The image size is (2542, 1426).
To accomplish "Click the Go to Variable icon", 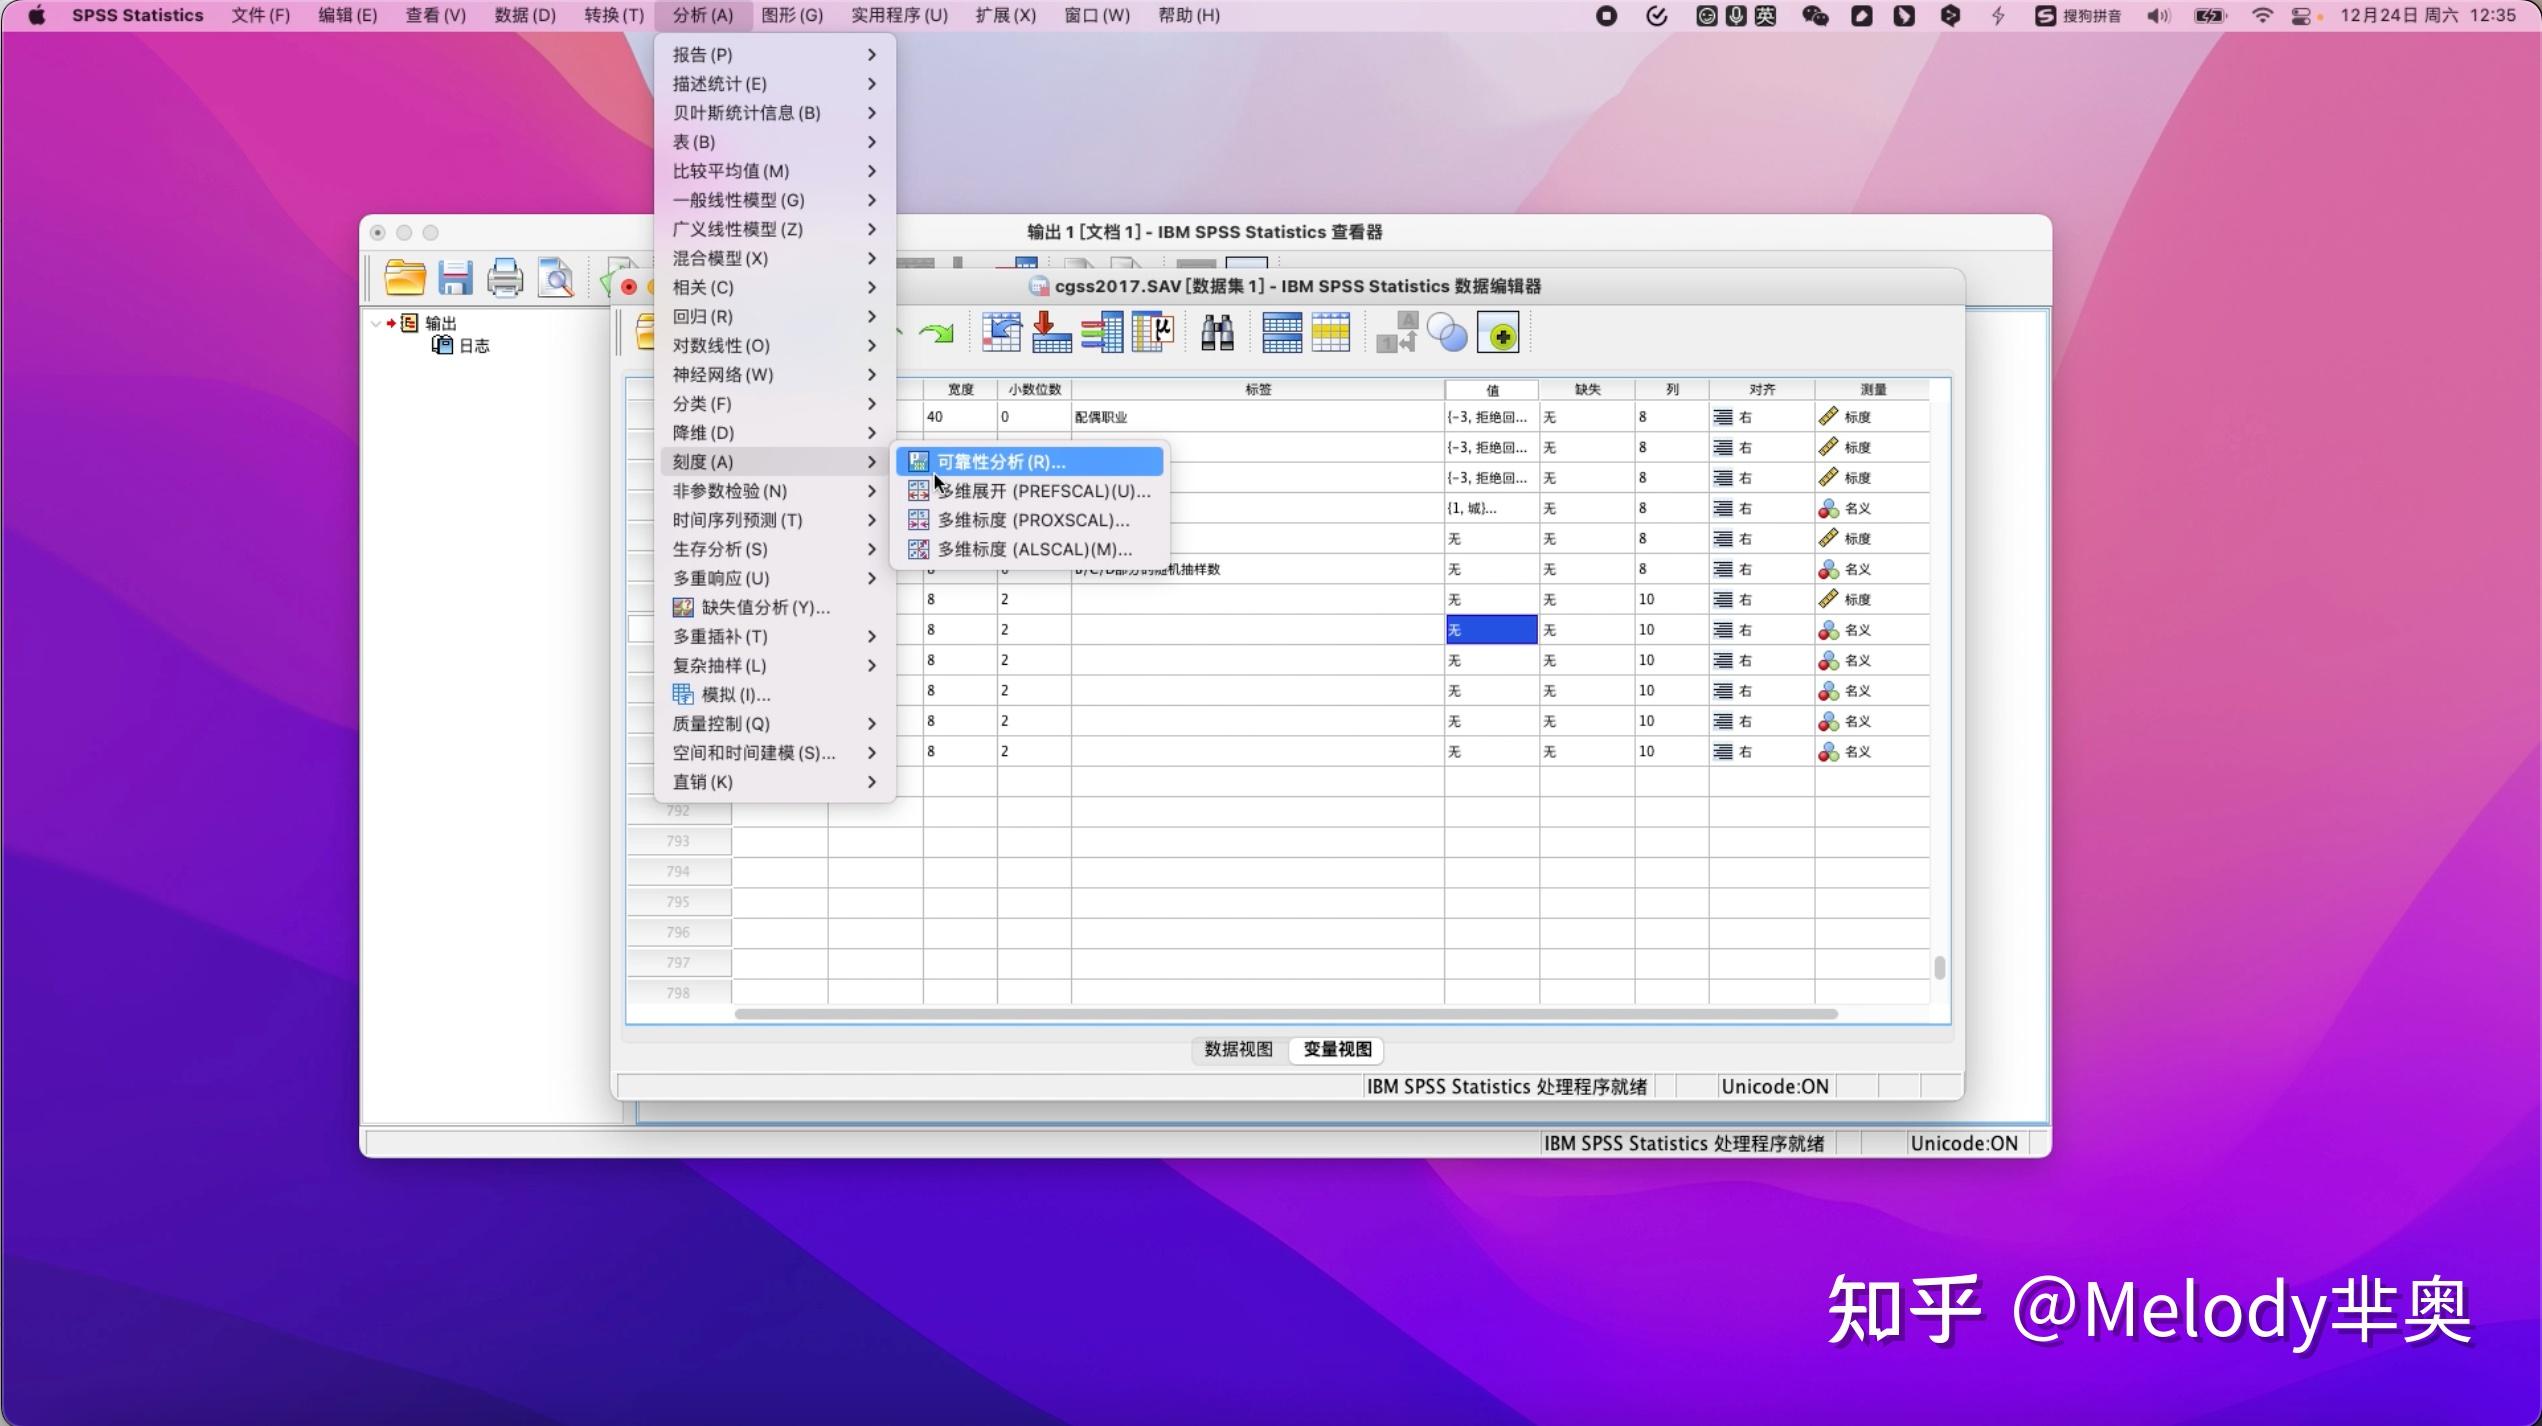I will coord(1051,333).
